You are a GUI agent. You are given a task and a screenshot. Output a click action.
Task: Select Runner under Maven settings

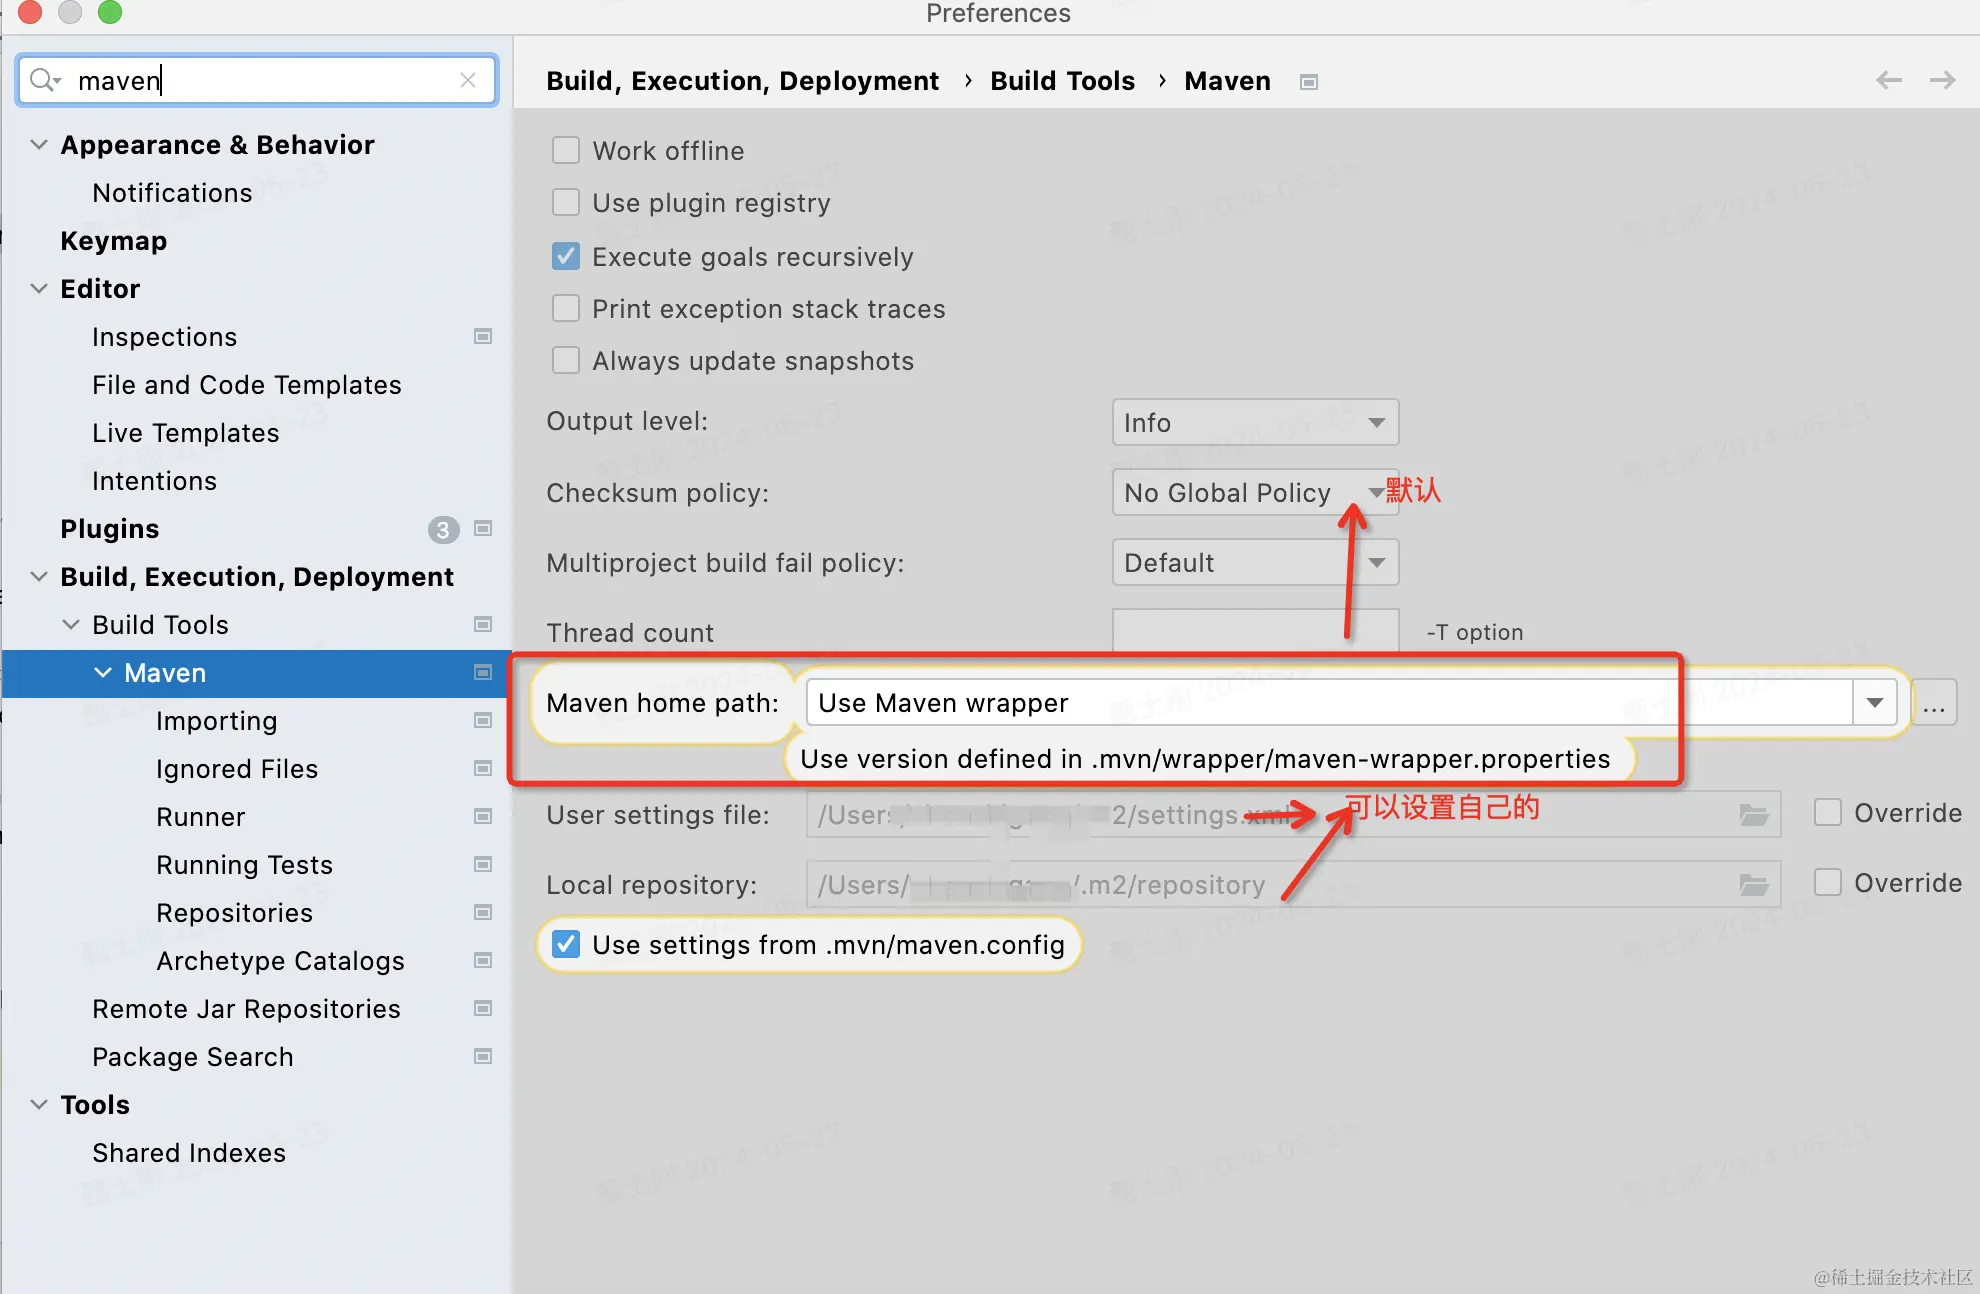click(x=200, y=817)
